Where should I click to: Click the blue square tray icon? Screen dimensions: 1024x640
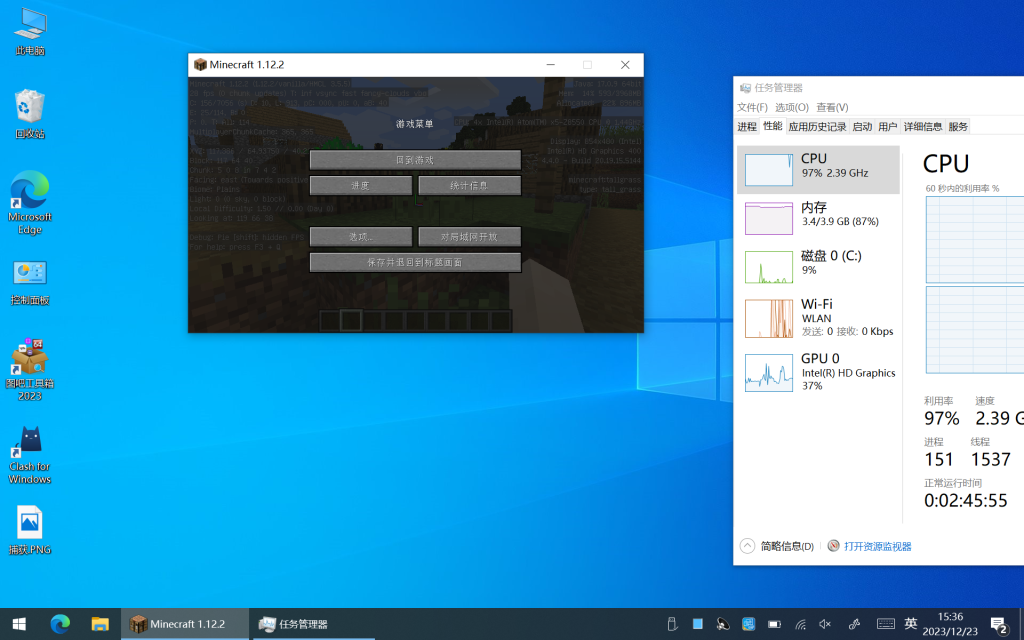697,624
